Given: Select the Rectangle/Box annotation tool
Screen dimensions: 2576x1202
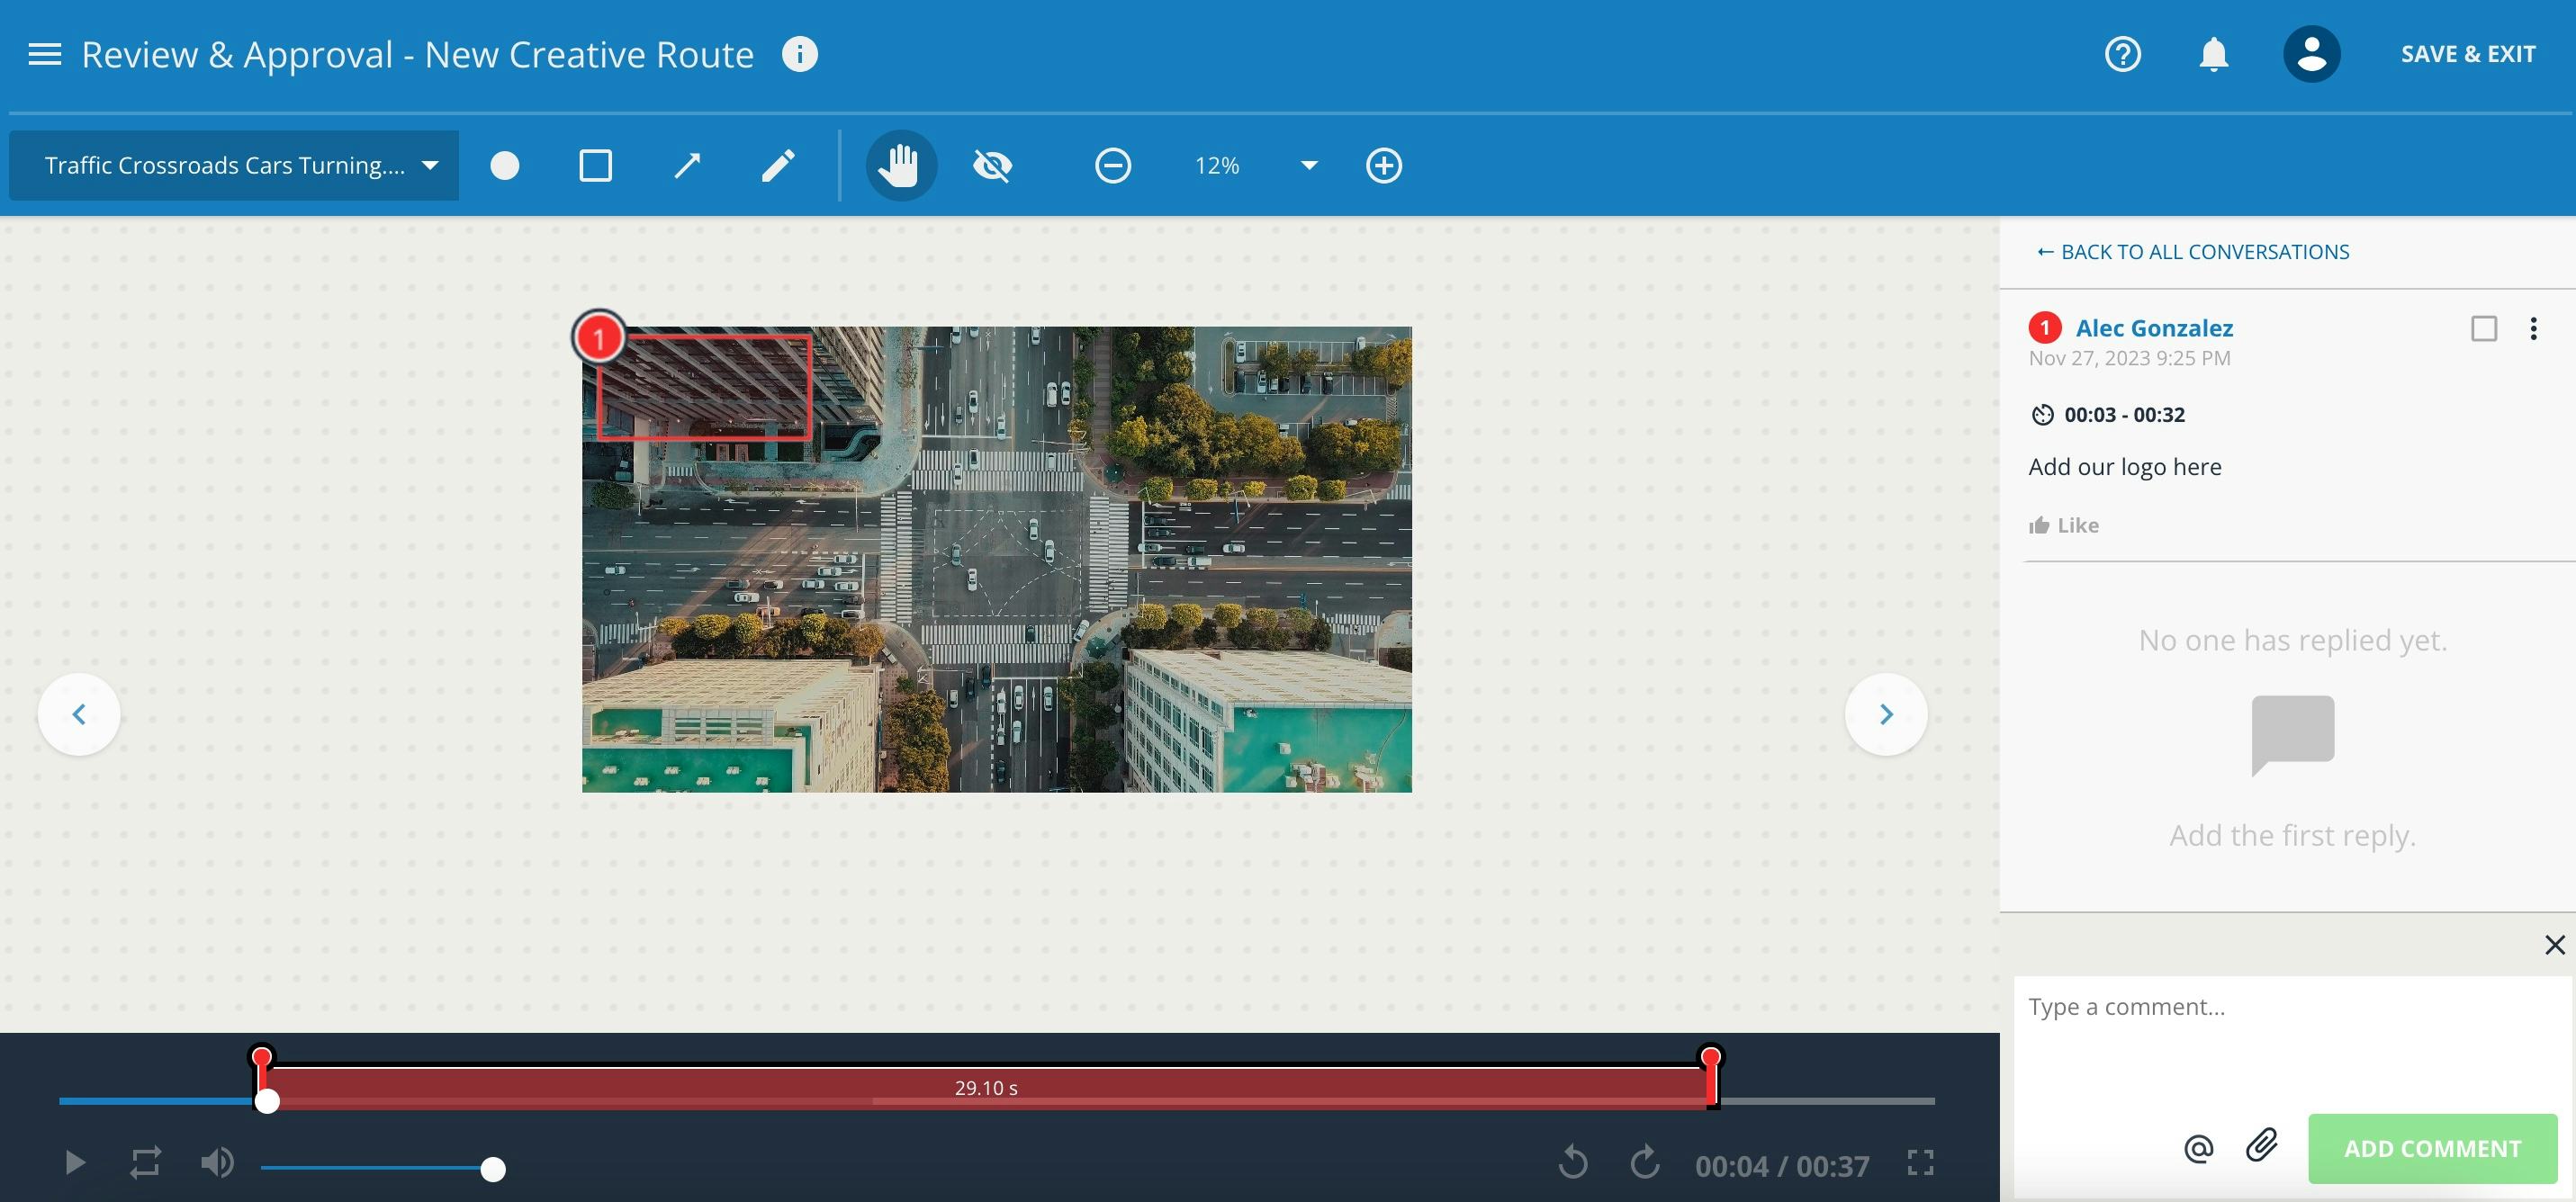Looking at the screenshot, I should (x=595, y=163).
